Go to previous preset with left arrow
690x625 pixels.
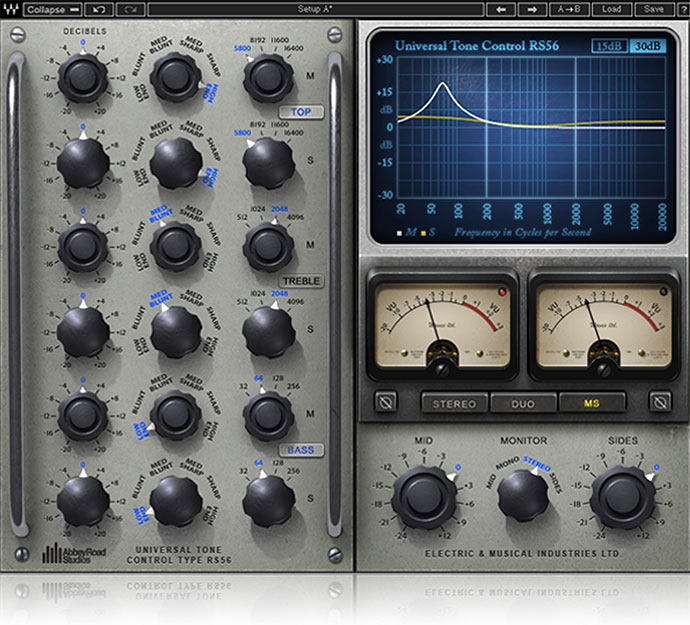[502, 9]
